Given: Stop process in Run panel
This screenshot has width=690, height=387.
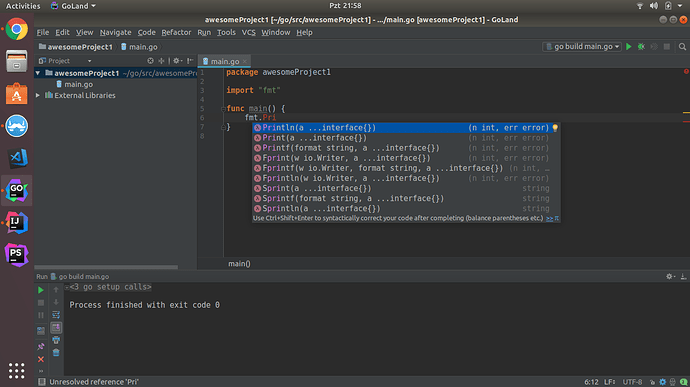Looking at the screenshot, I should (x=41, y=303).
